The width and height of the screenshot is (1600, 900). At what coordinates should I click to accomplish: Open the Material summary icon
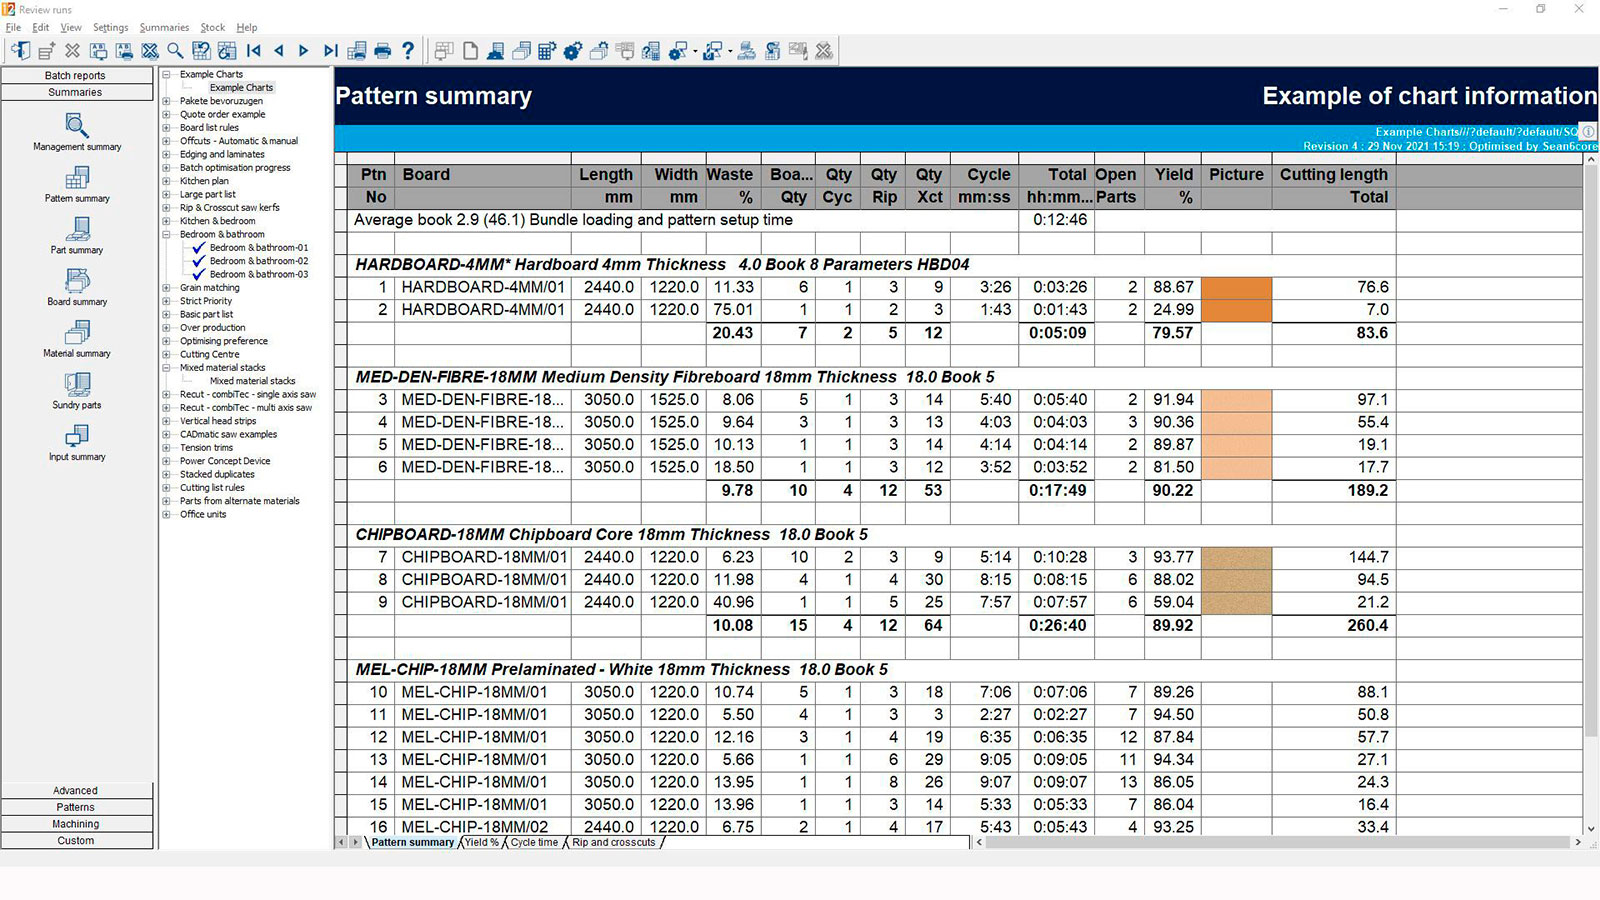77,333
